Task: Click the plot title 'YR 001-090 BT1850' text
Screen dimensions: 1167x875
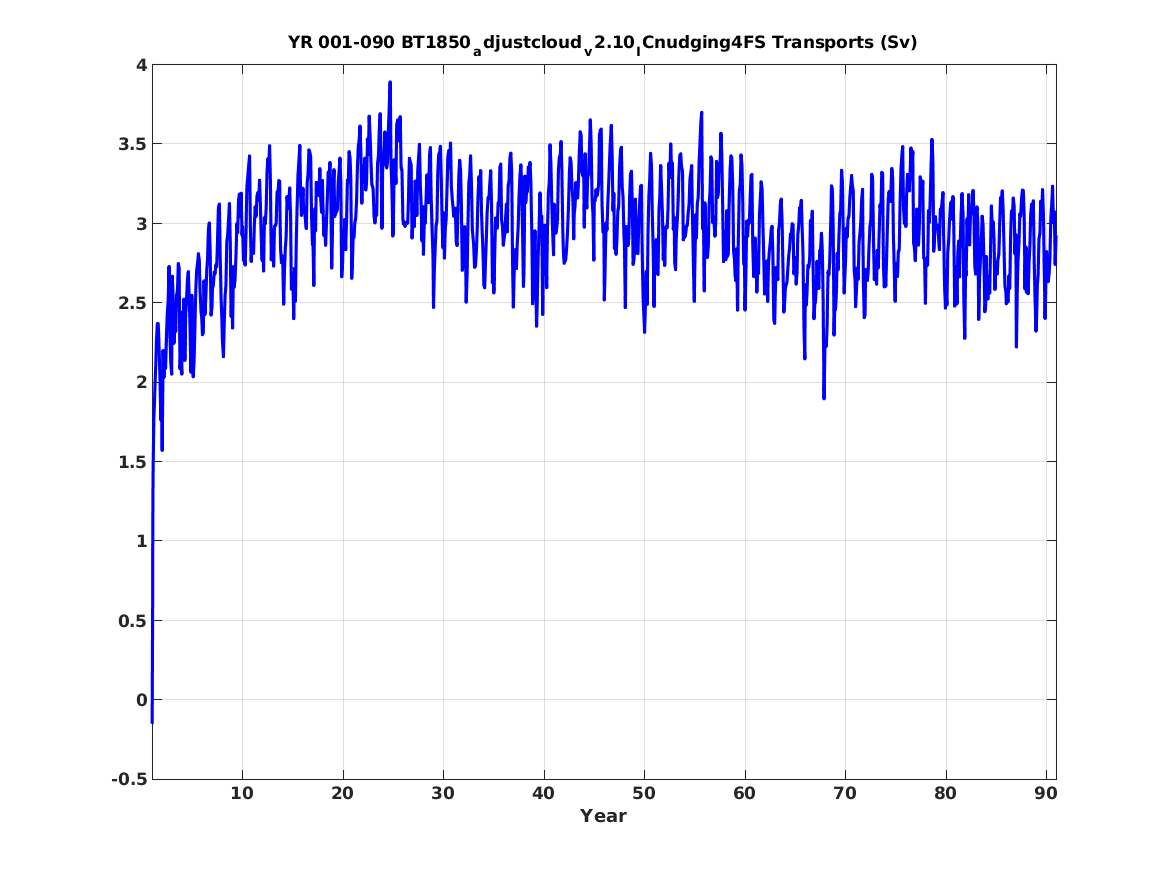Action: point(379,42)
